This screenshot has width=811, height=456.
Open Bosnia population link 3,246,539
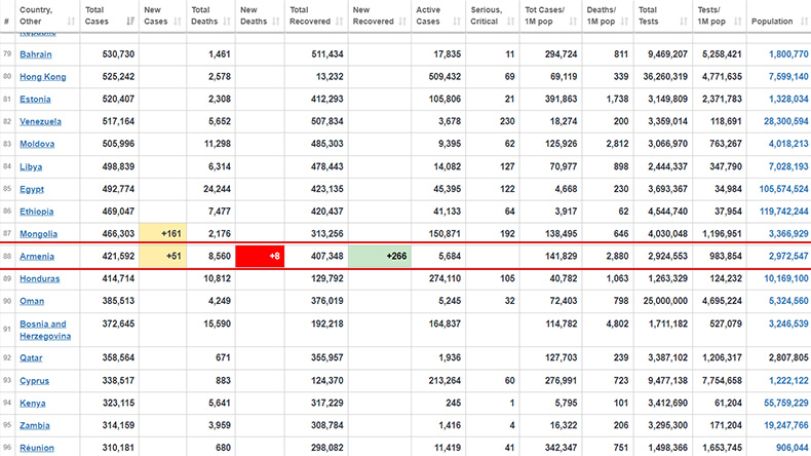(x=788, y=324)
